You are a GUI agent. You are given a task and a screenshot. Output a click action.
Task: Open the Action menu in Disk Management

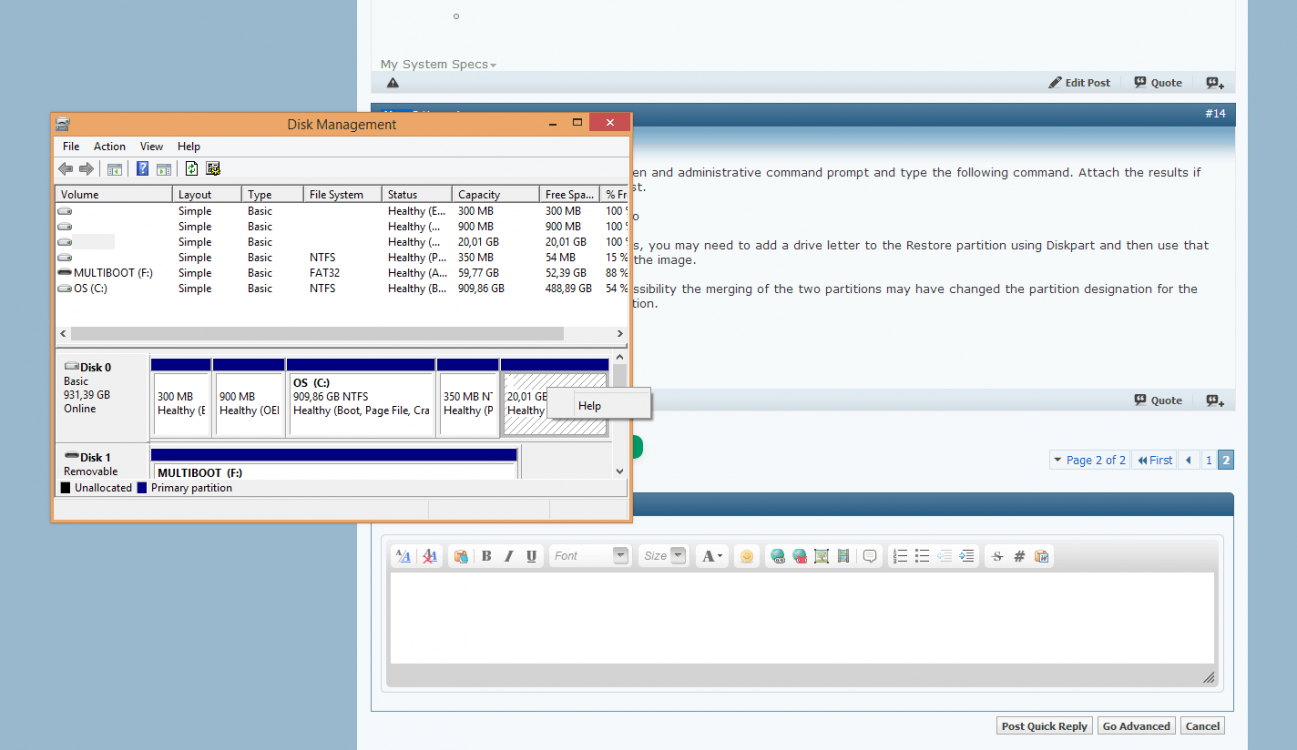click(x=109, y=146)
